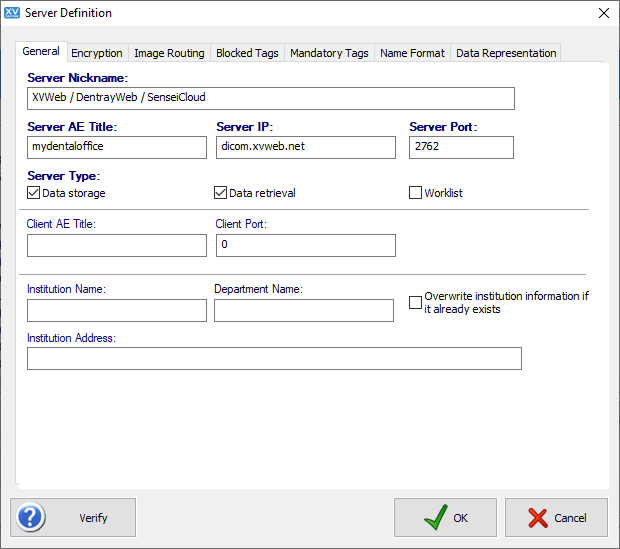Screen dimensions: 620x549
Task: Click the 'Server Nickname:' label
Action: 78,78
